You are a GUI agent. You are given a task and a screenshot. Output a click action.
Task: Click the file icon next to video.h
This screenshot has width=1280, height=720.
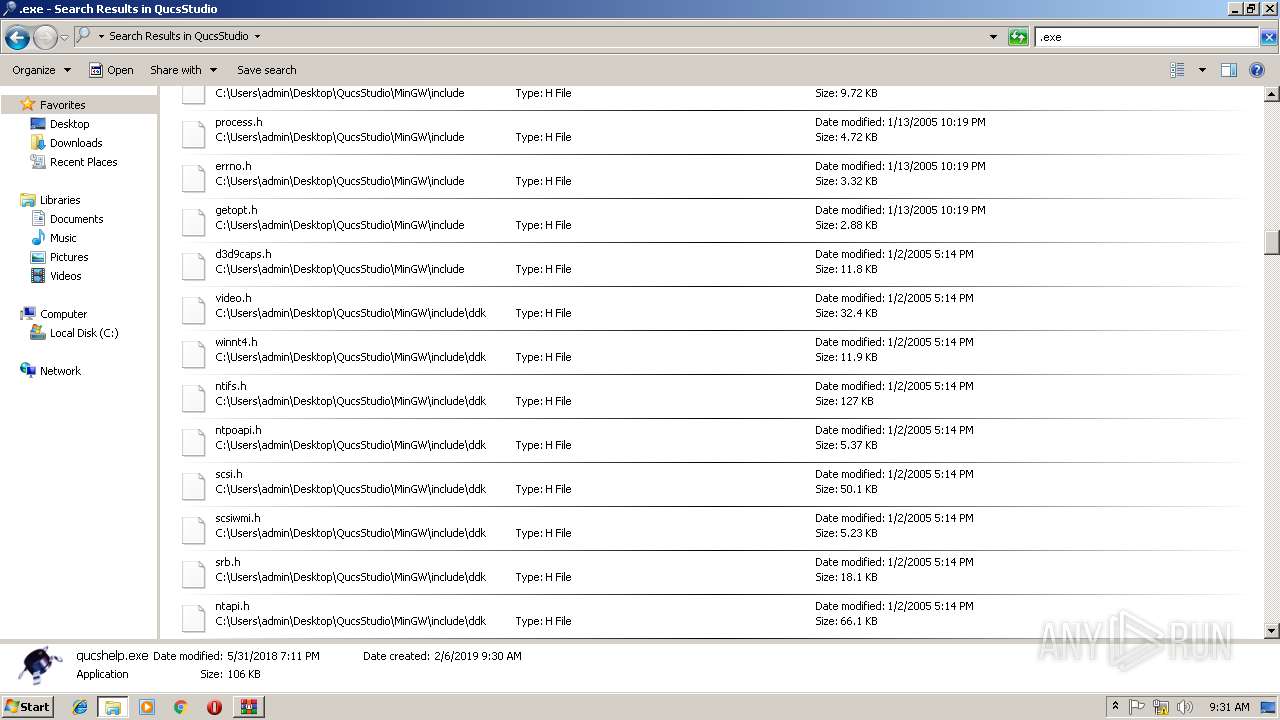coord(193,309)
